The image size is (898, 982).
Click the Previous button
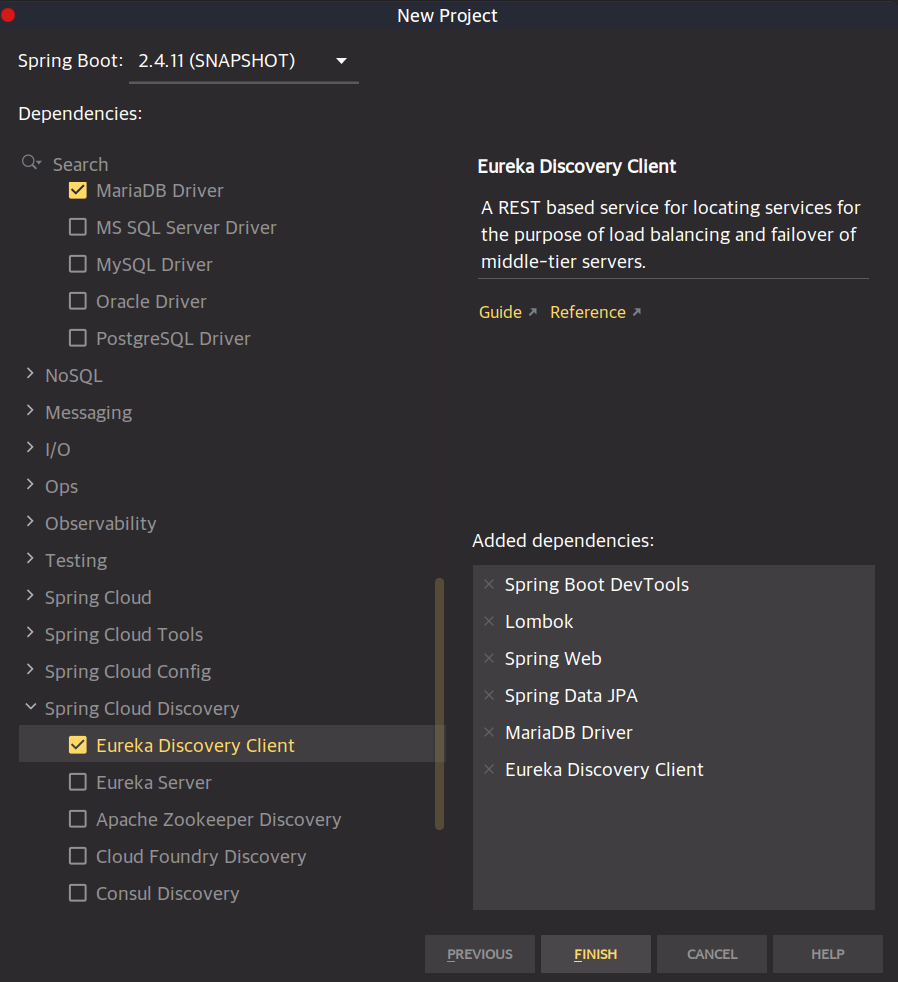tap(480, 954)
